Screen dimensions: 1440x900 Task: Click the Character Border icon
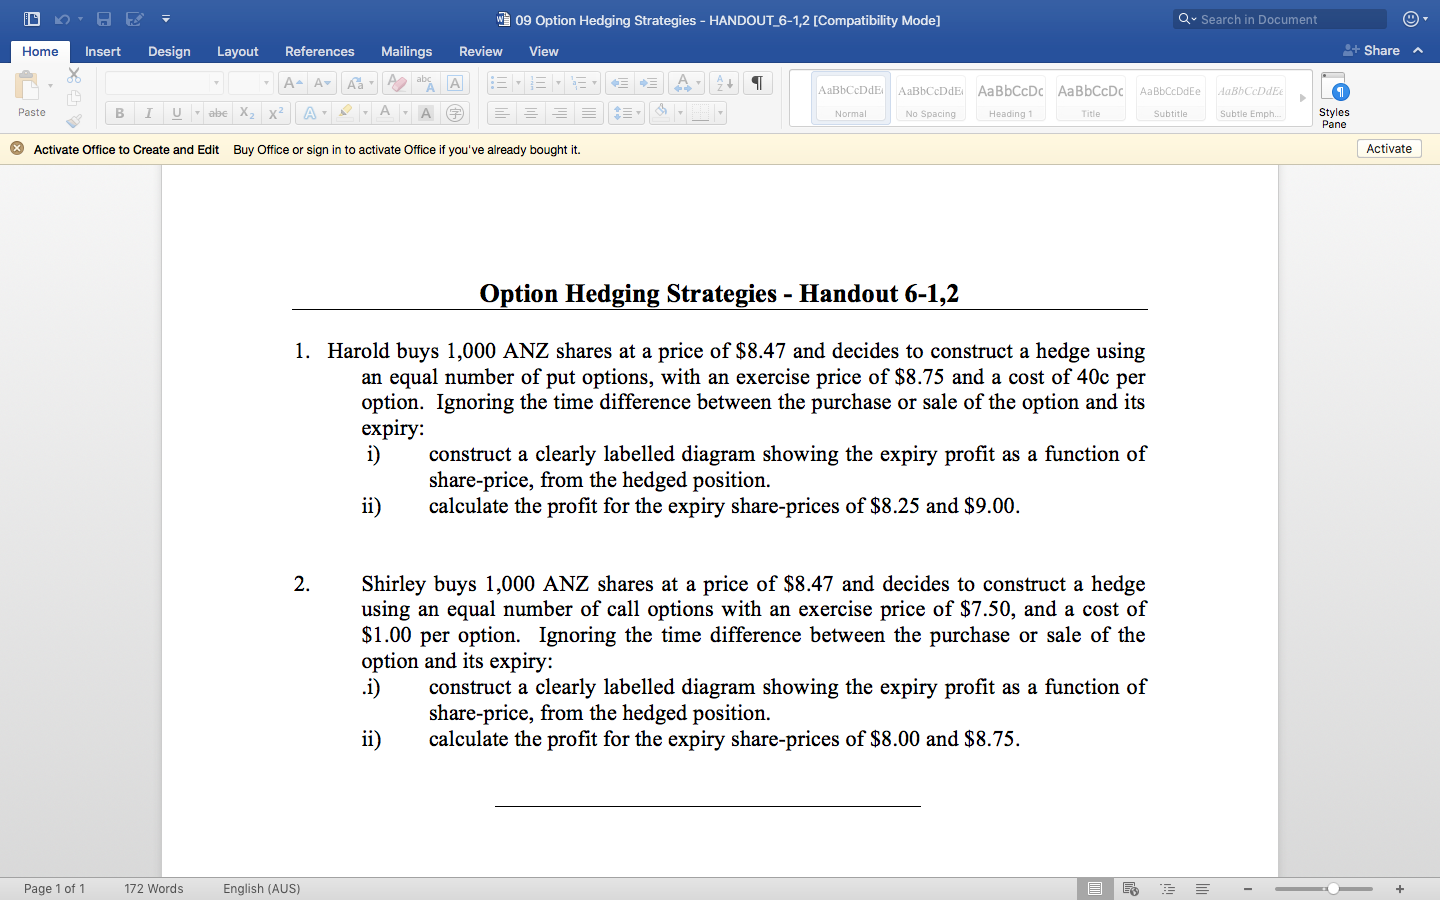tap(455, 83)
